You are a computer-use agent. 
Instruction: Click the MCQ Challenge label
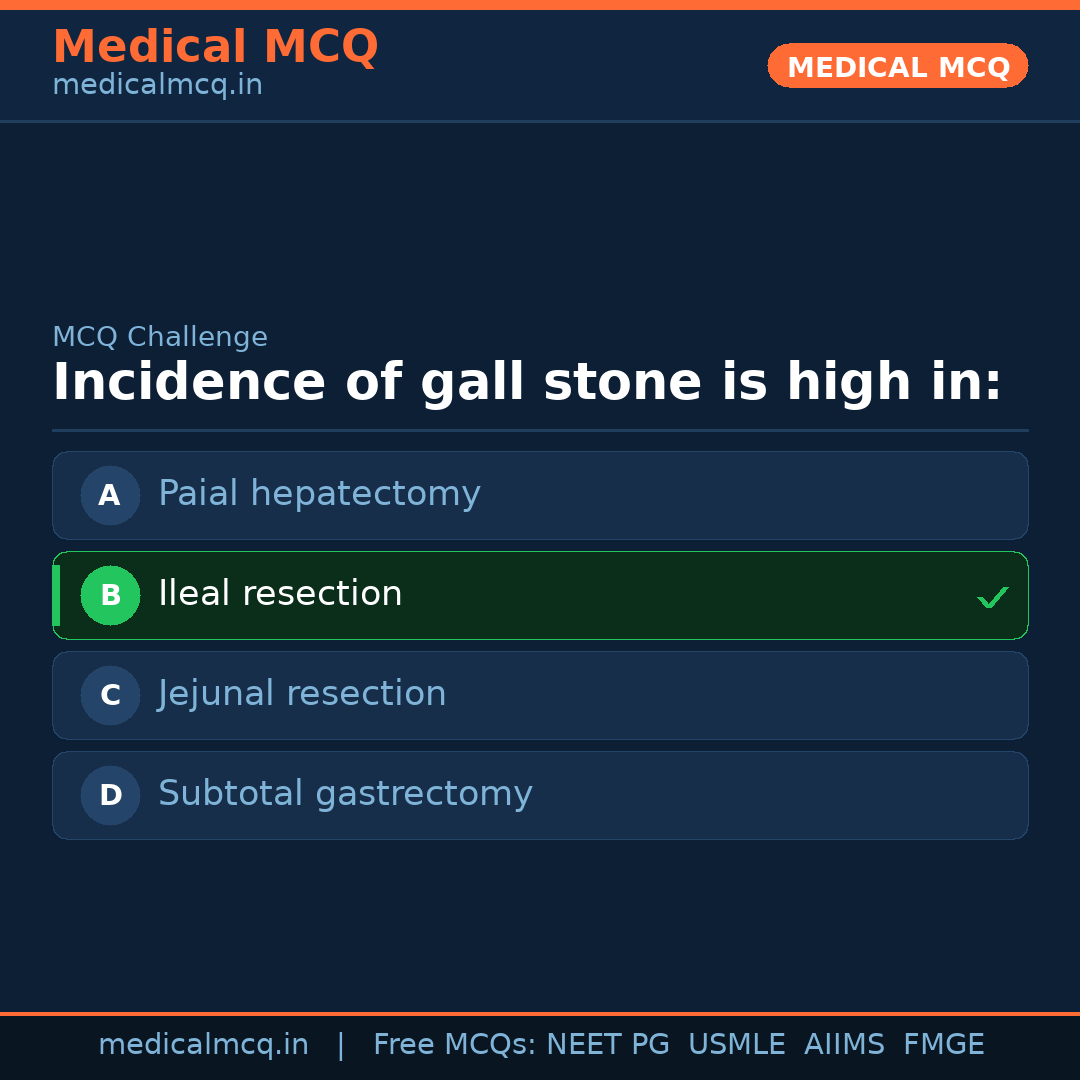click(160, 337)
